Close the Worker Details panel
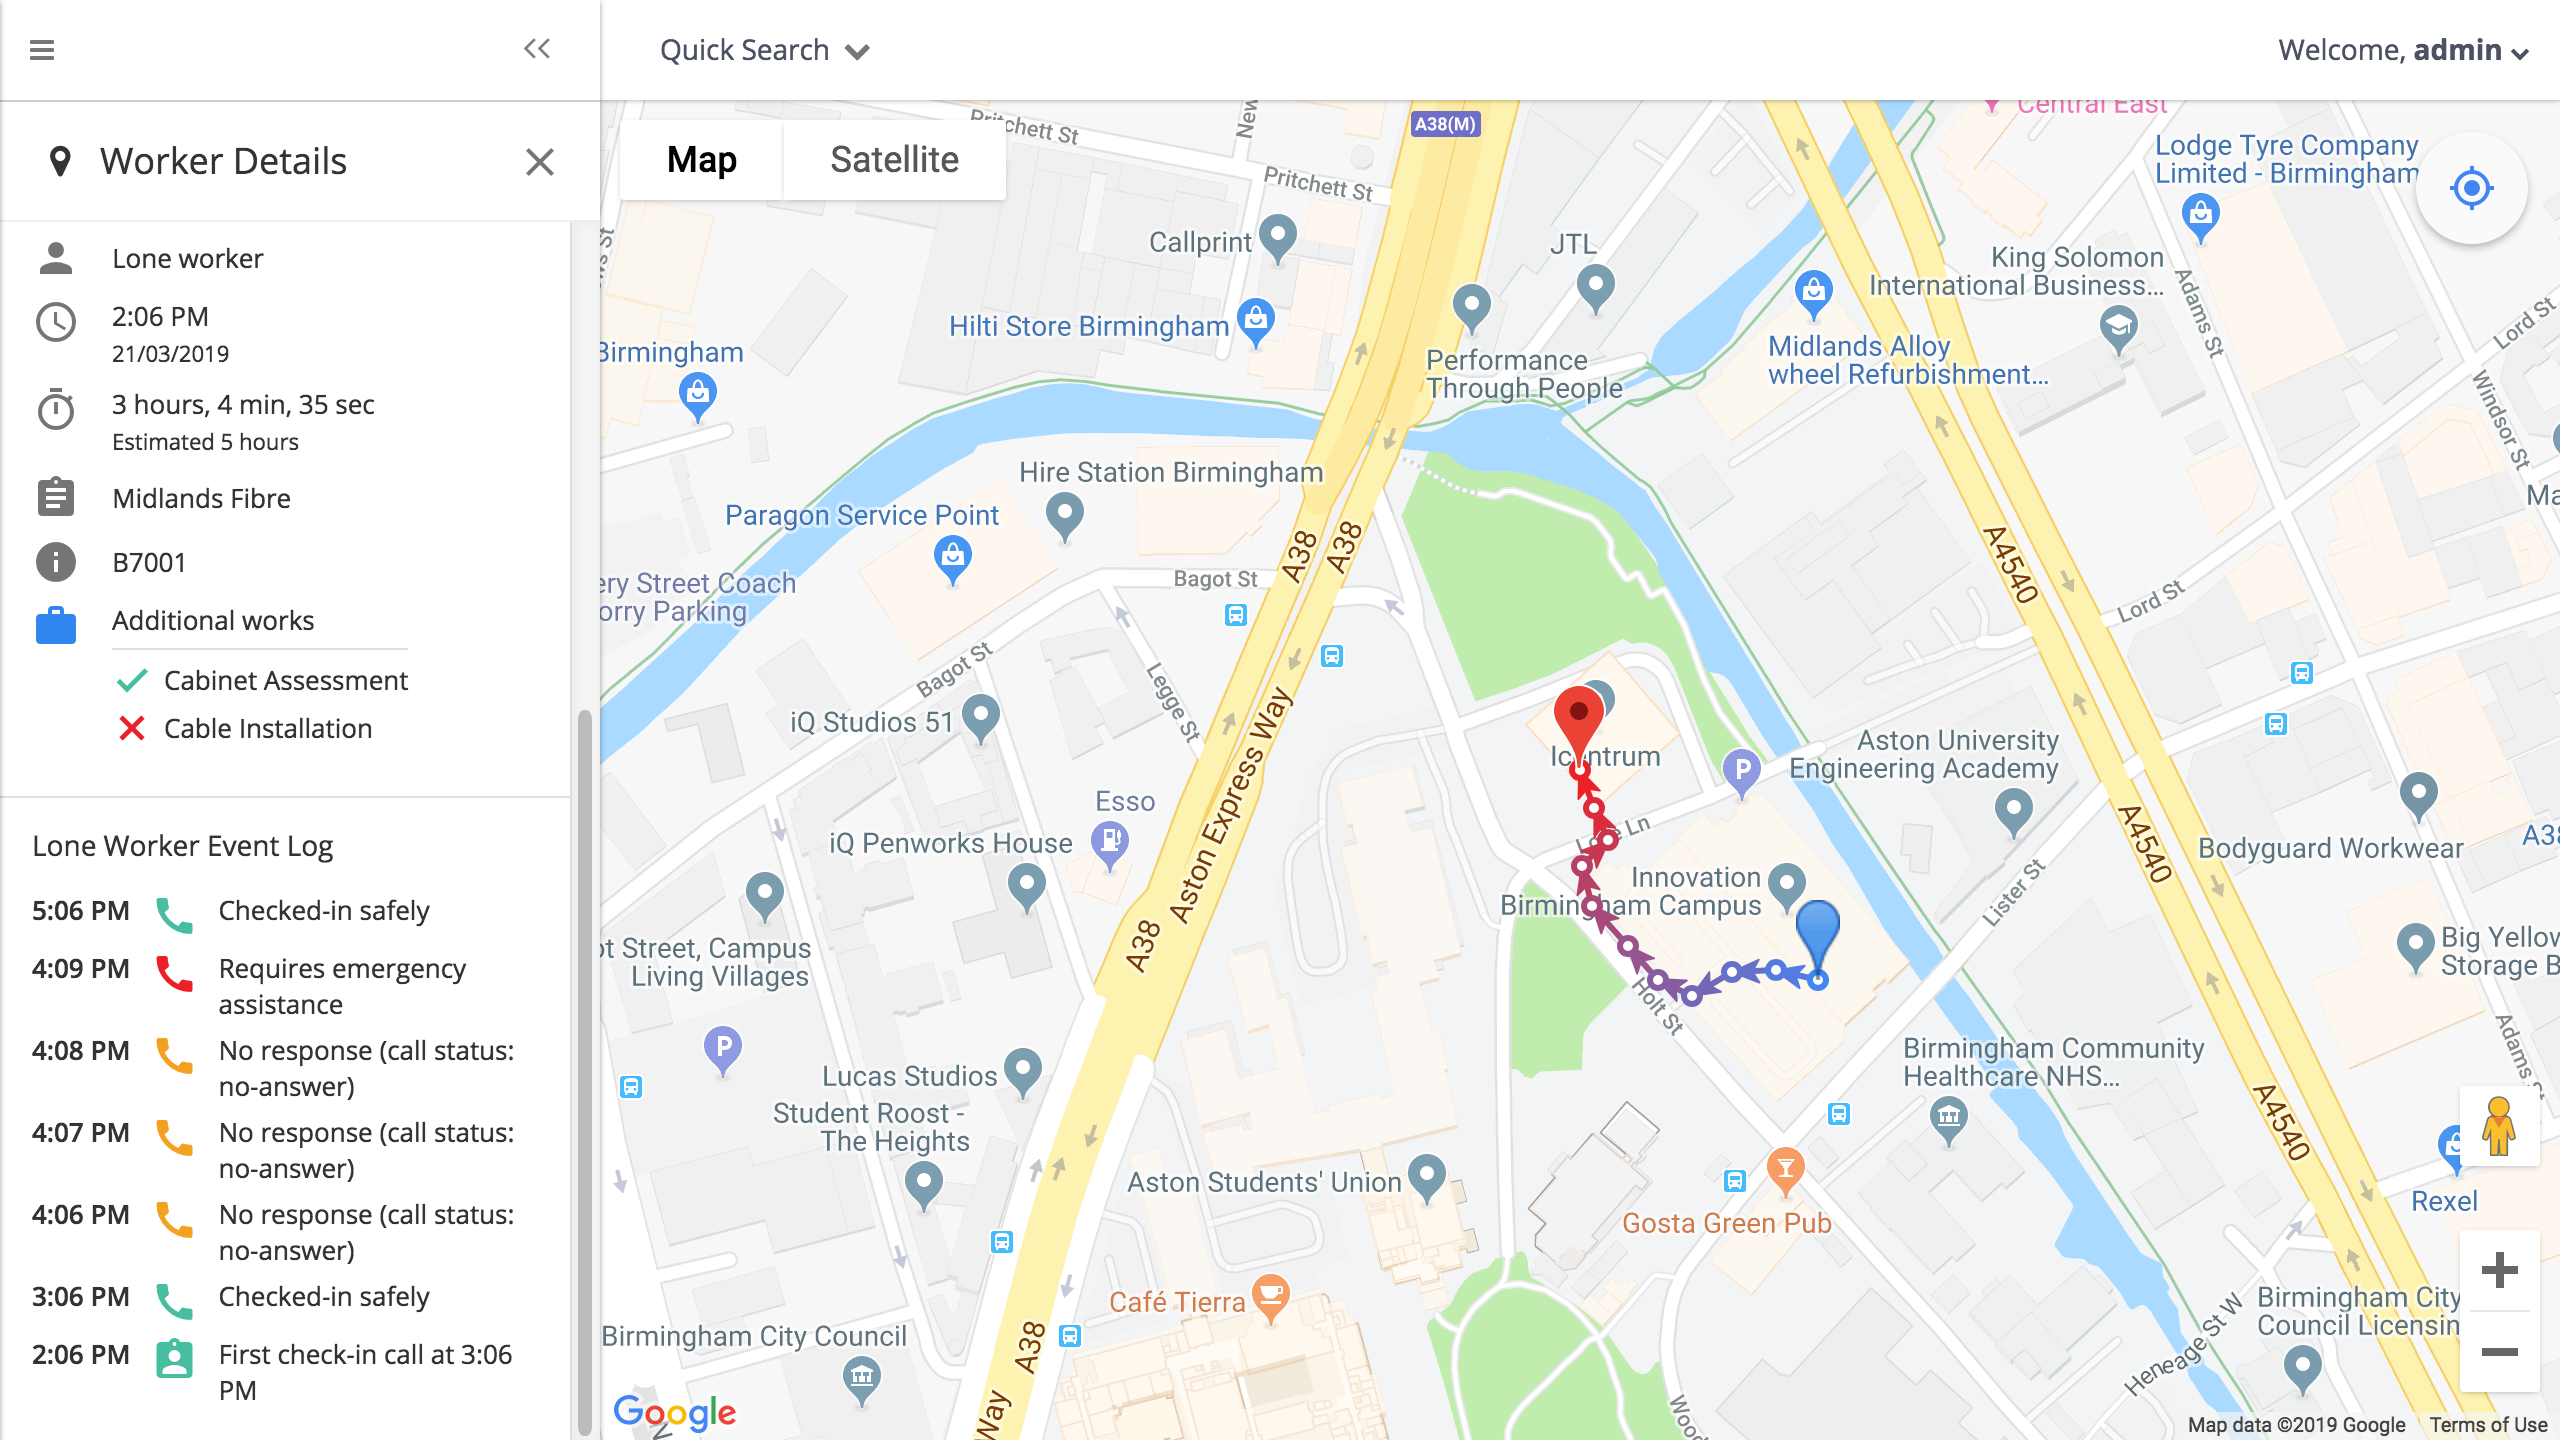 tap(540, 162)
